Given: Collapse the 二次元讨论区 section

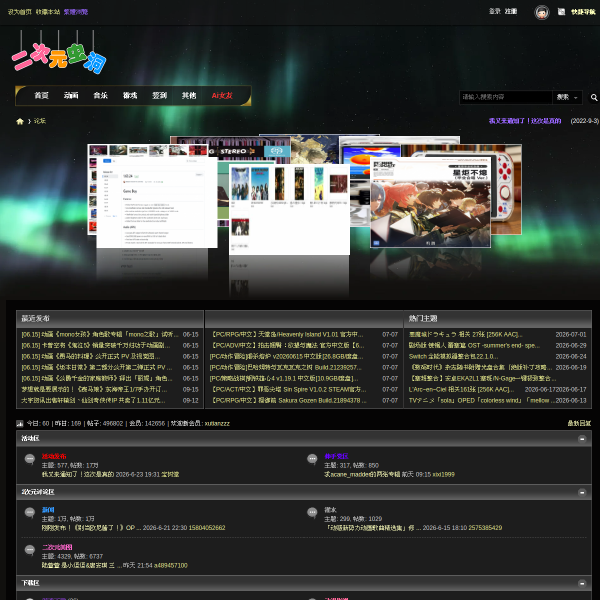Looking at the screenshot, I should [582, 492].
